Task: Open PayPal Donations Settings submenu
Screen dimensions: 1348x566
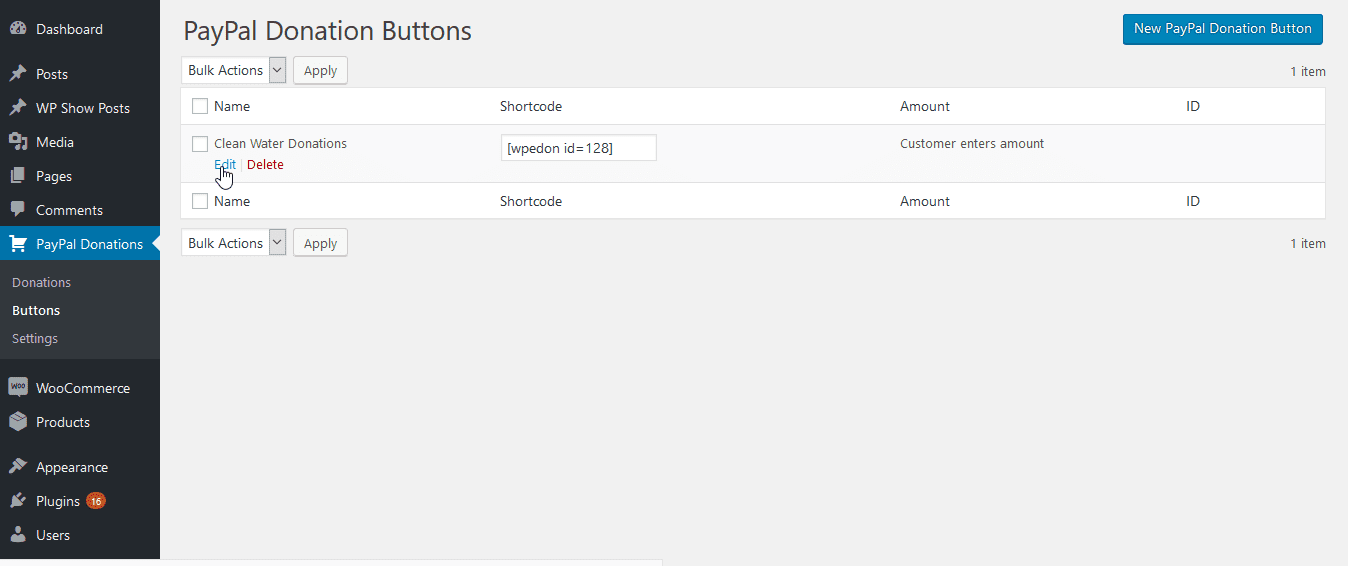Action: (35, 339)
